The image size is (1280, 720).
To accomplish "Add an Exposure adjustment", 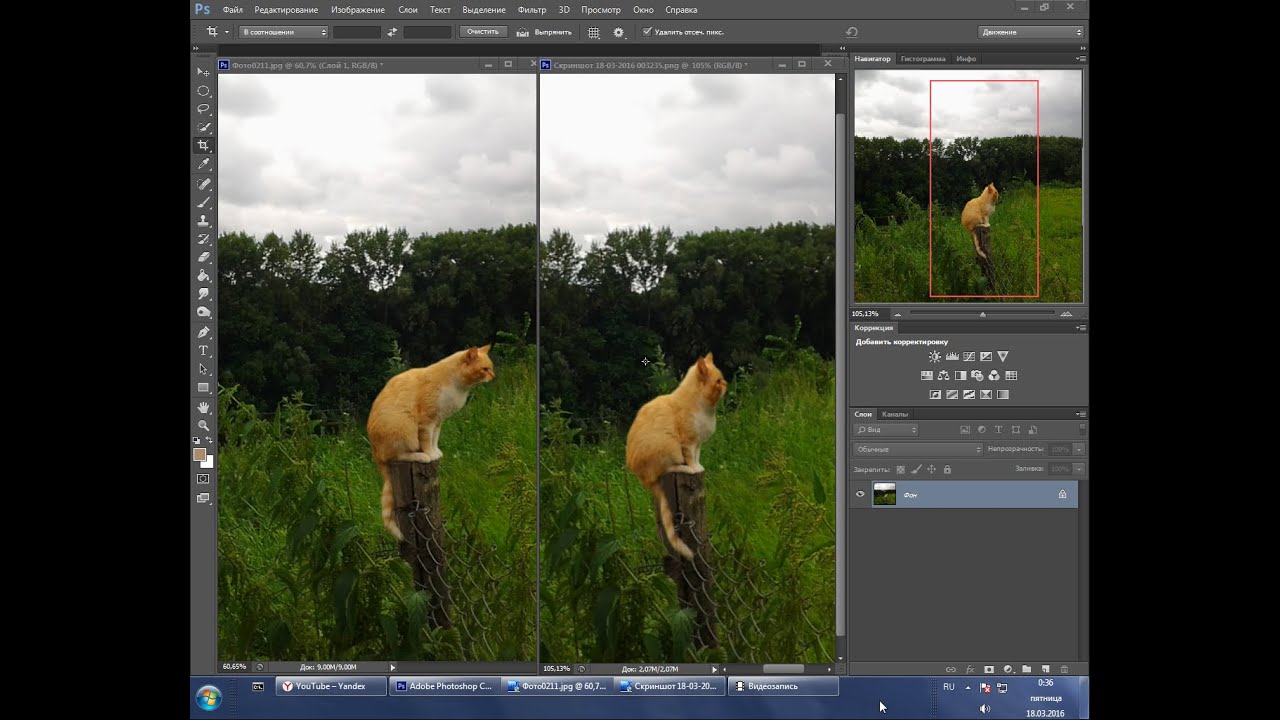I will 986,357.
